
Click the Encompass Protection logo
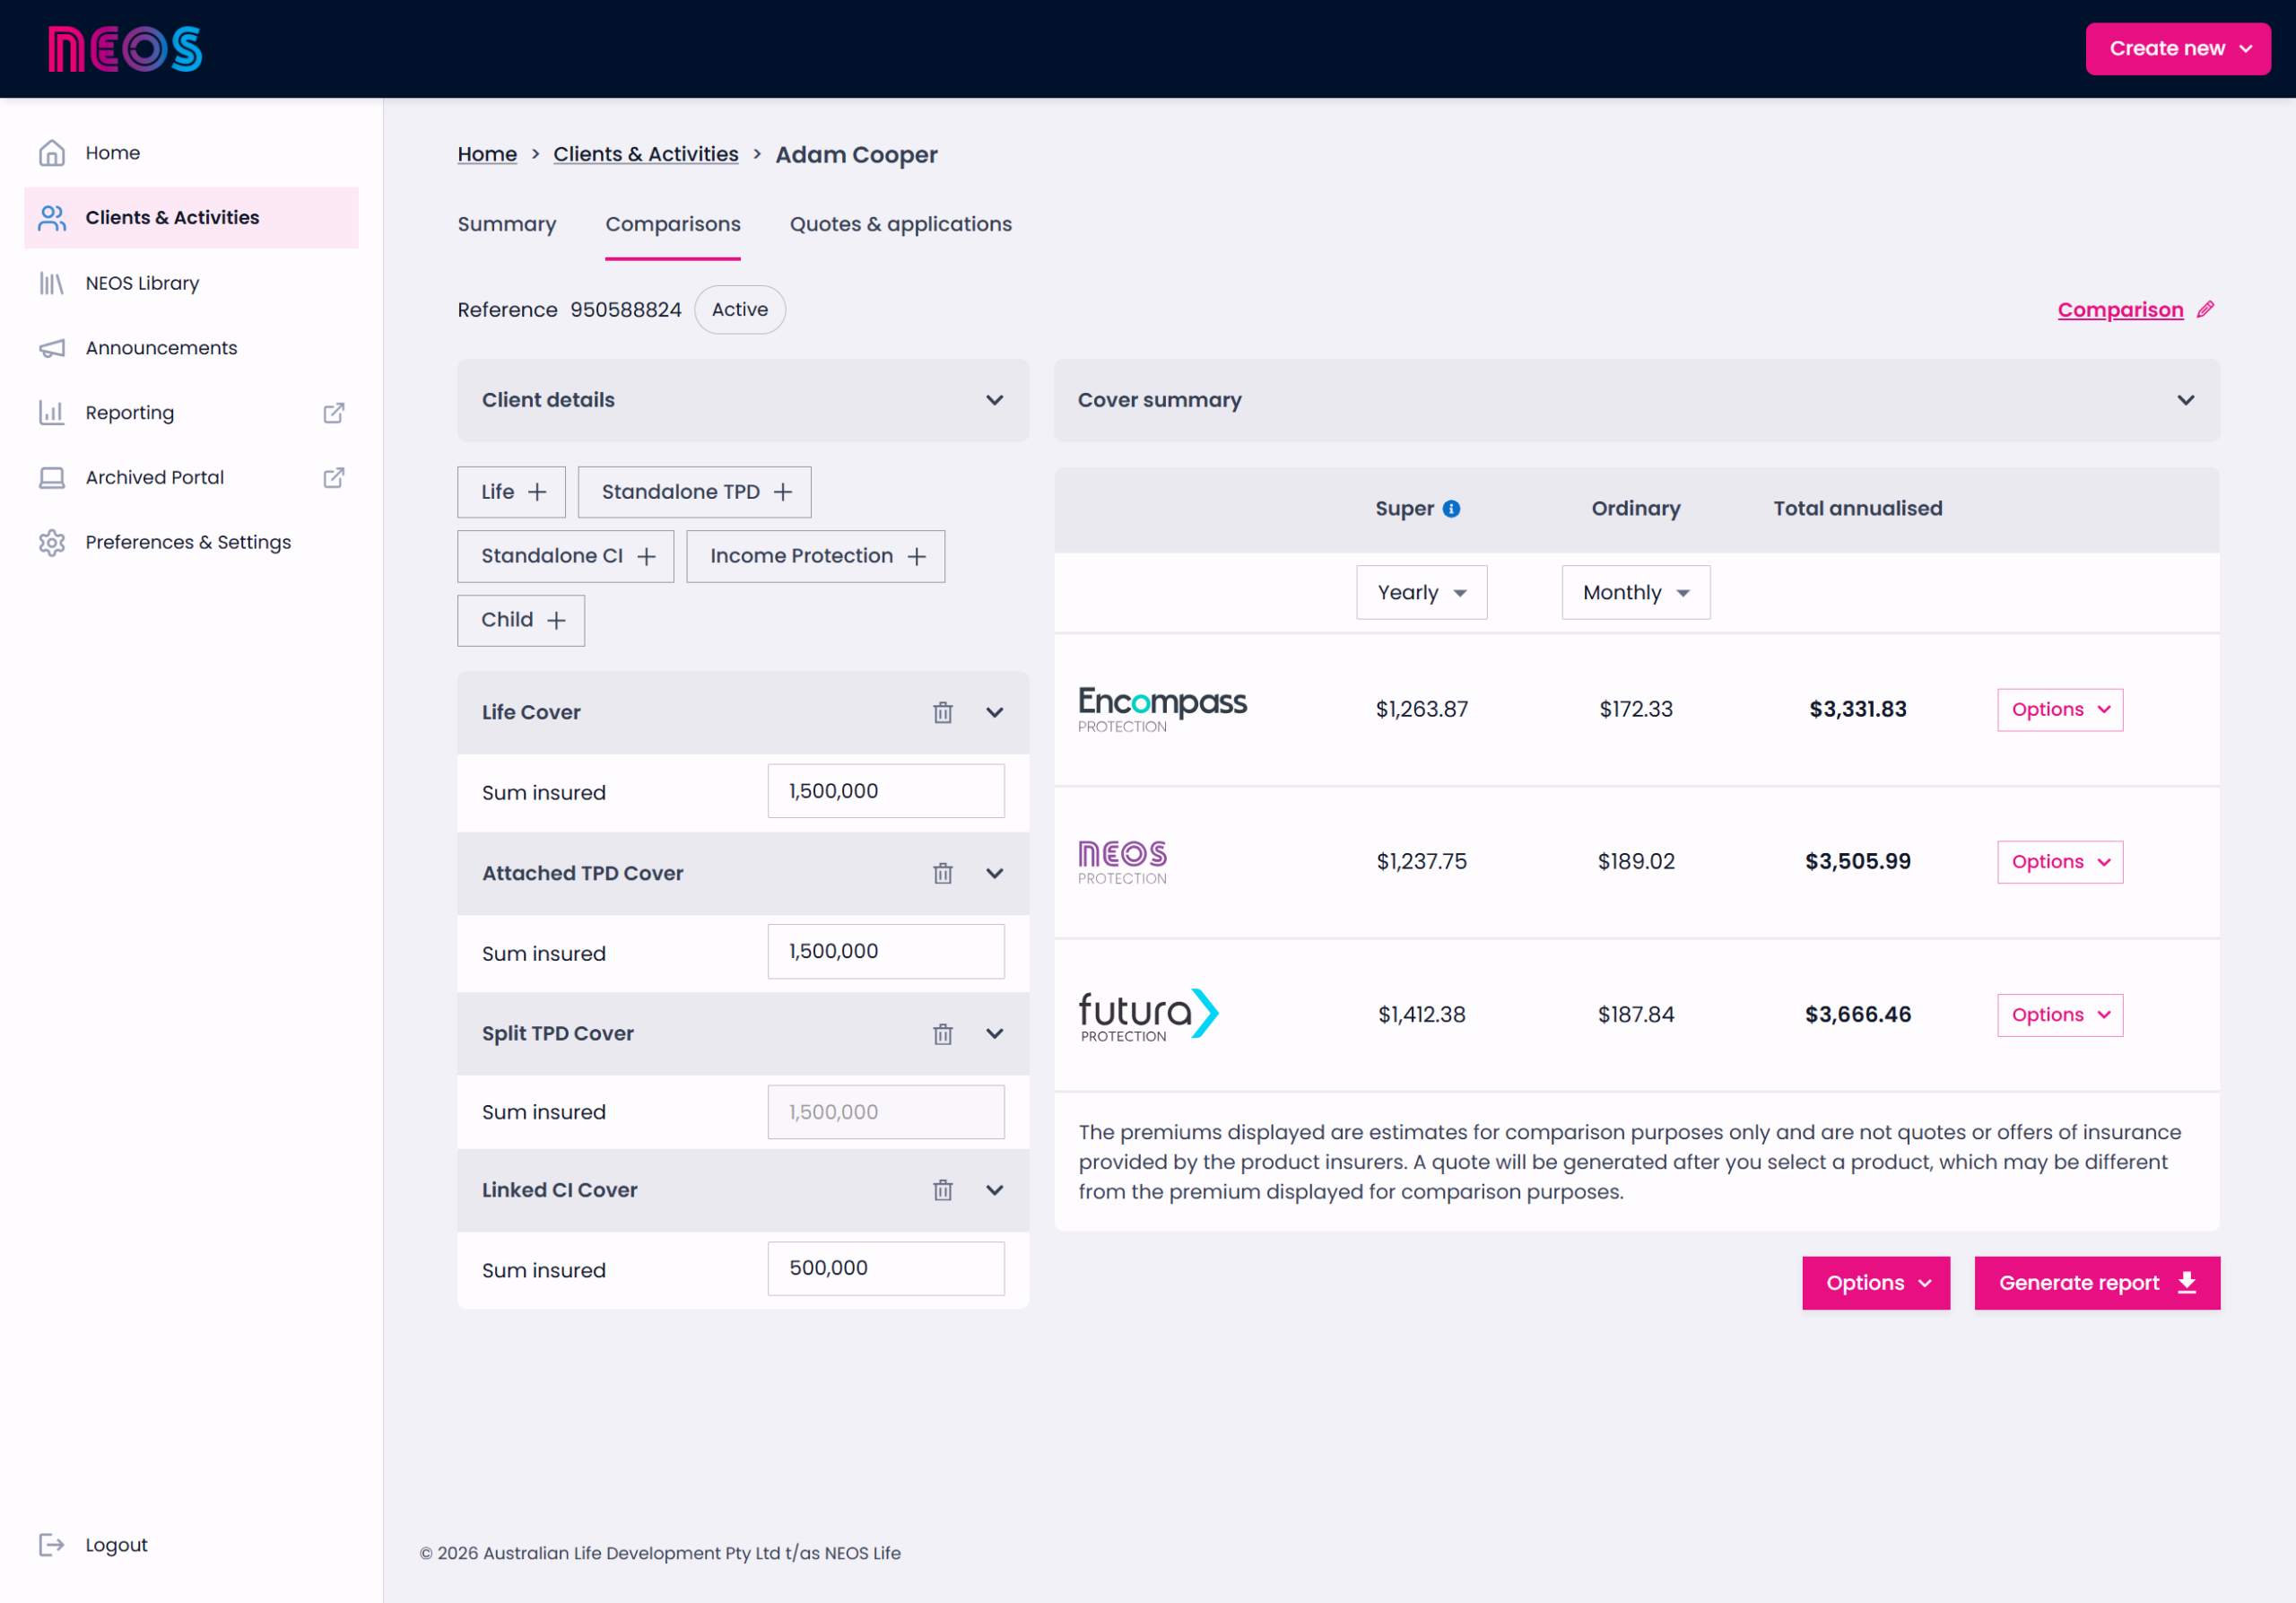(x=1162, y=710)
